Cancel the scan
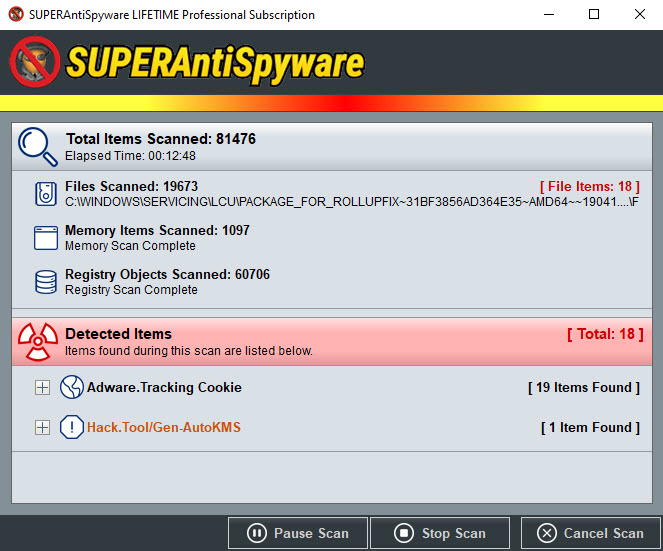Image resolution: width=663 pixels, height=551 pixels. 590,533
